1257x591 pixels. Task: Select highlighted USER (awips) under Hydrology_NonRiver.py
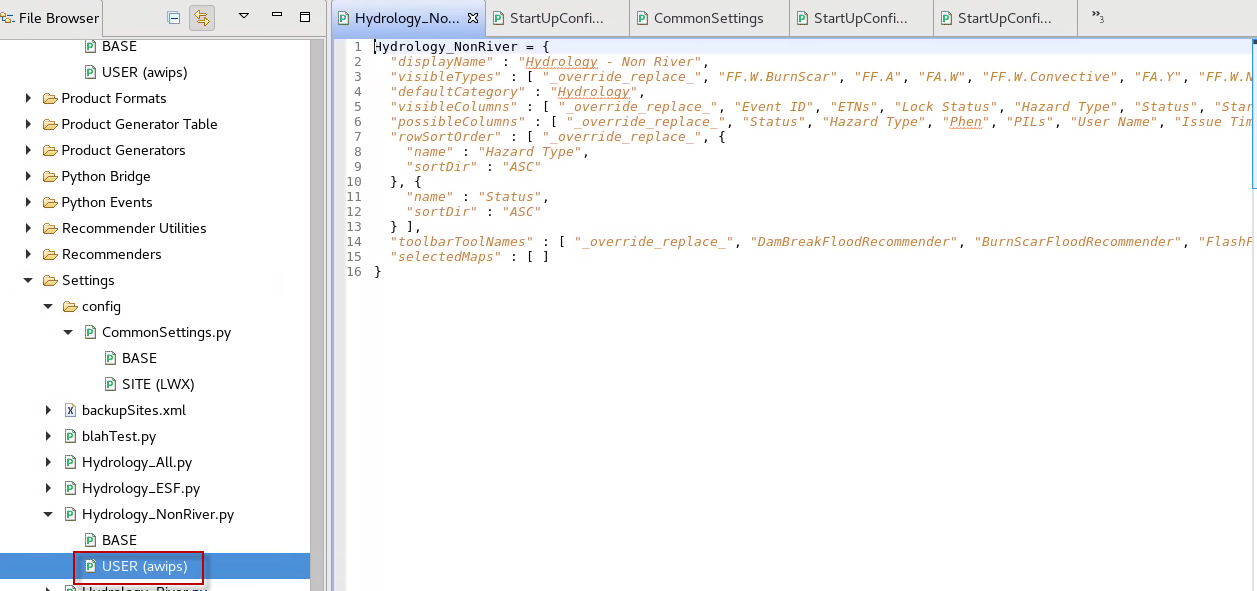click(144, 566)
